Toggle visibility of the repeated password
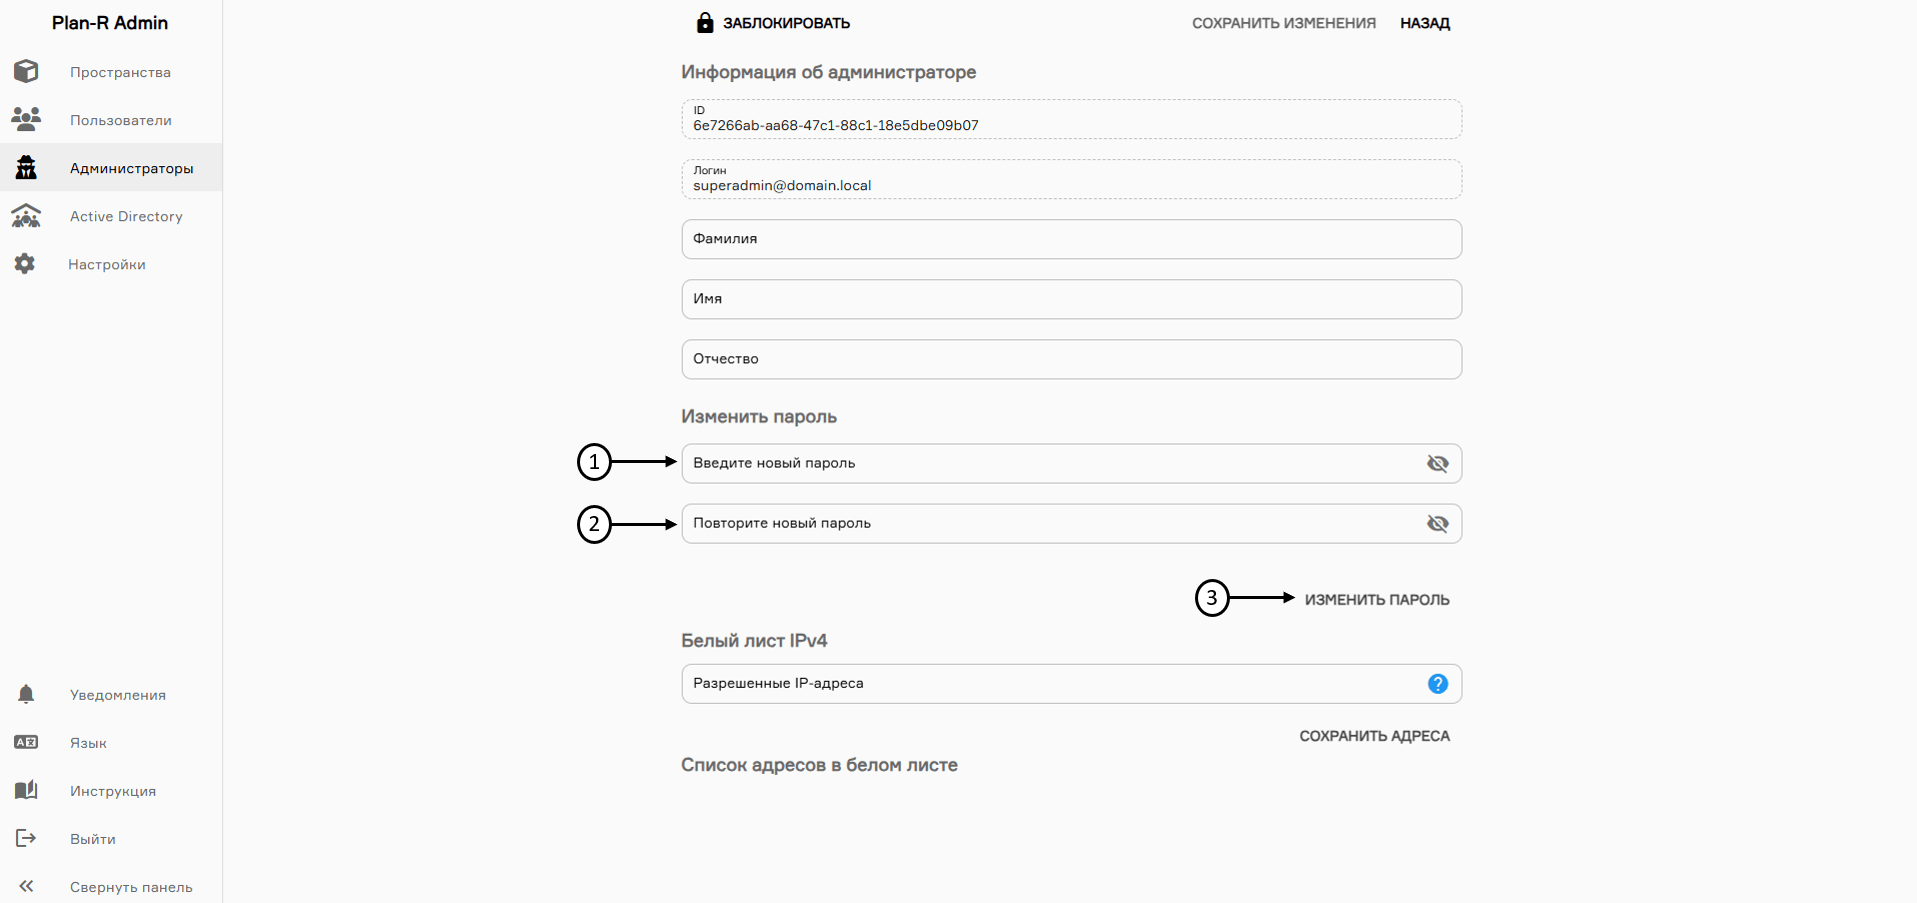Screen dimensions: 1917x903 pyautogui.click(x=1437, y=524)
